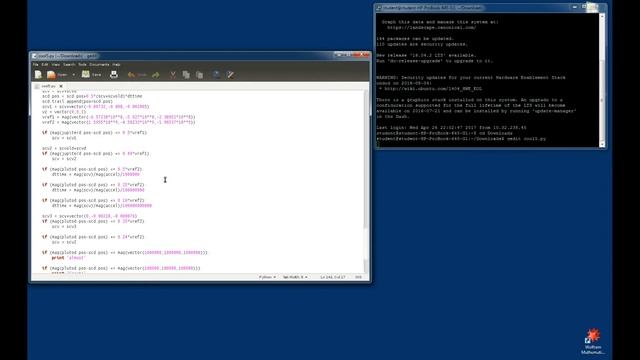Screen dimensions: 640x360
Task: Click the Open file icon in gedit toolbar
Action: (51, 75)
